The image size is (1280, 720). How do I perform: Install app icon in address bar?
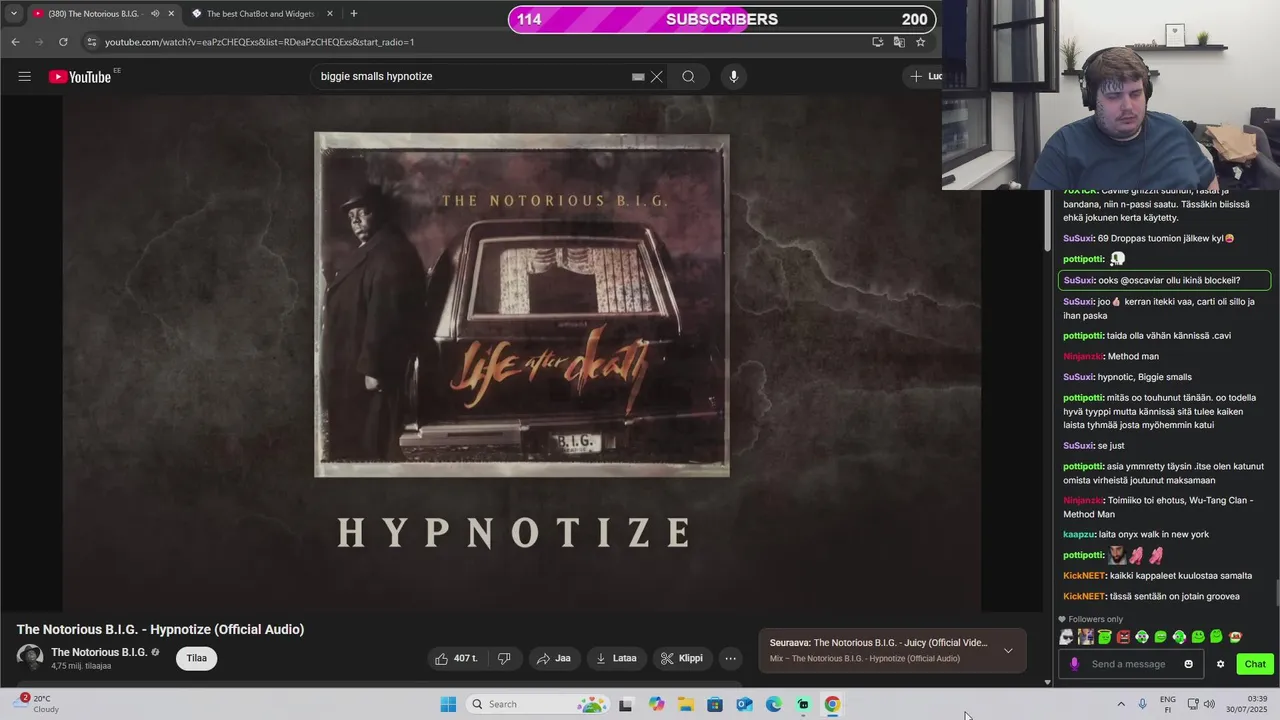point(877,42)
